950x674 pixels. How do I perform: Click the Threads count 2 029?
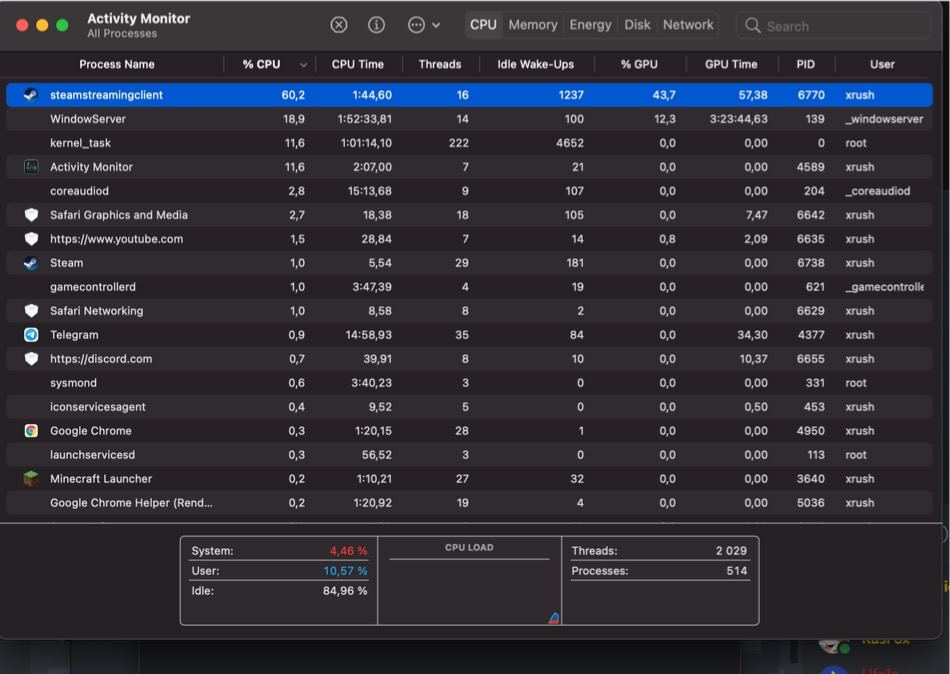(x=731, y=551)
